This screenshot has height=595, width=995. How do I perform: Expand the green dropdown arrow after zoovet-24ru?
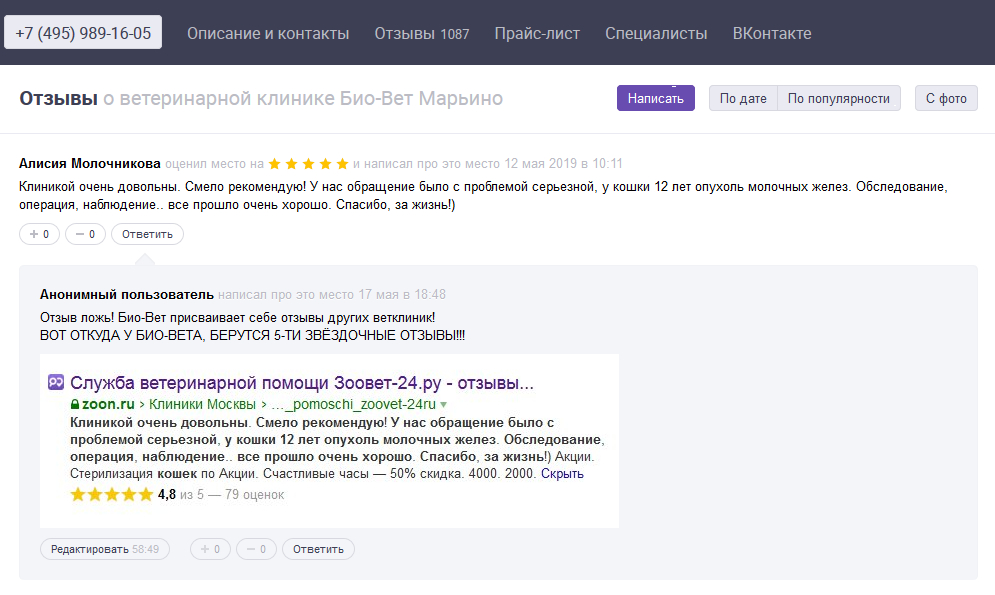click(x=444, y=405)
